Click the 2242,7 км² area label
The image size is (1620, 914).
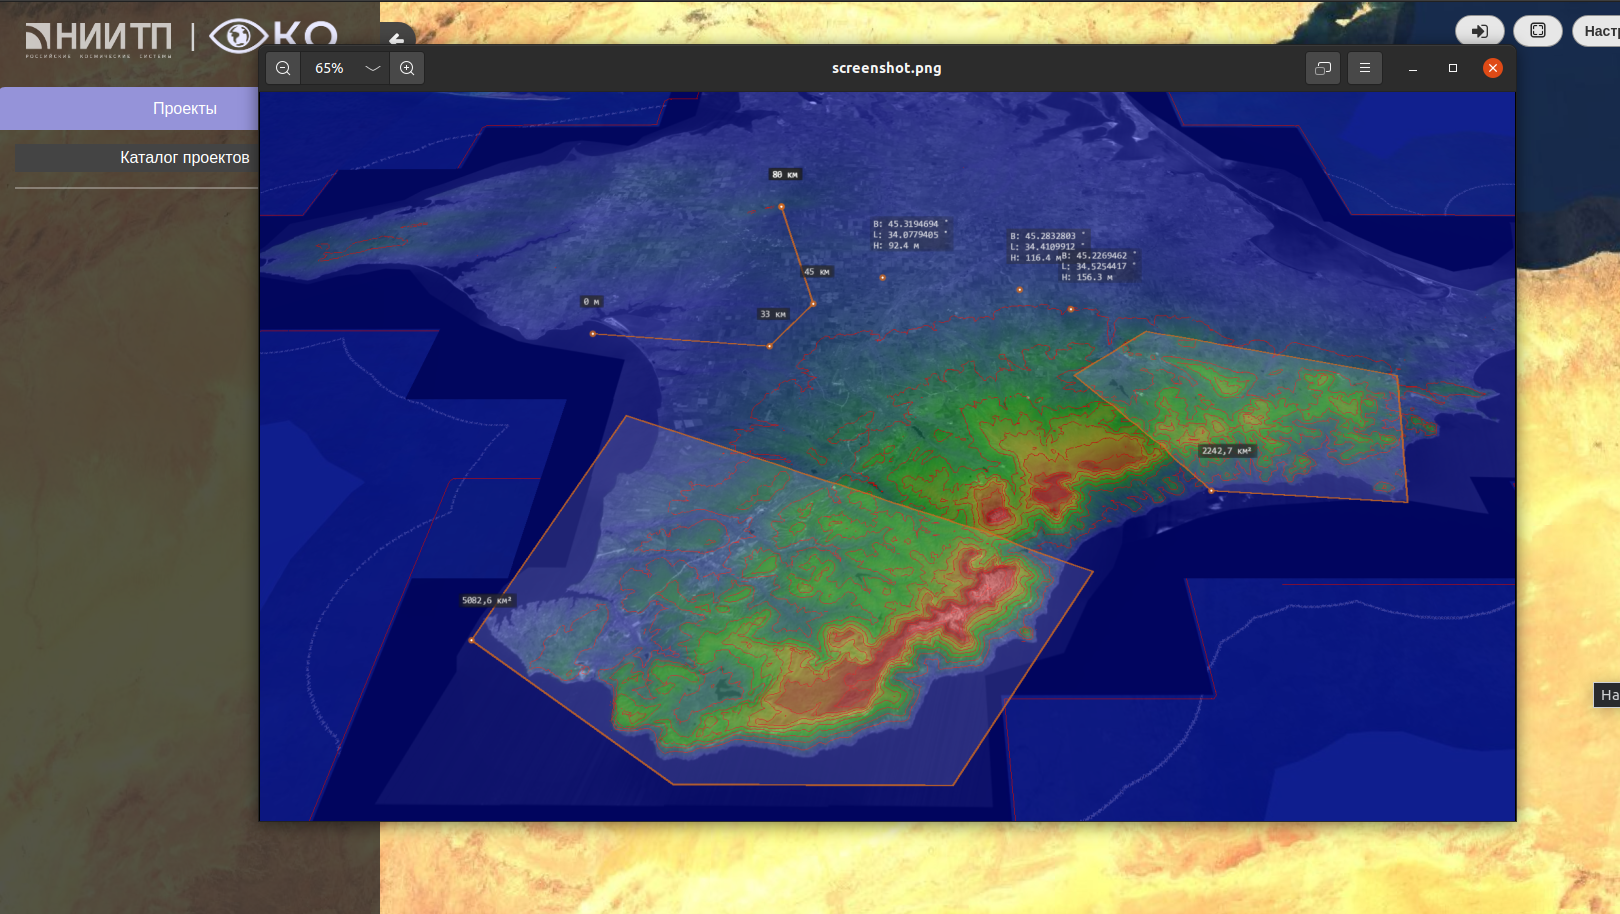[1226, 451]
